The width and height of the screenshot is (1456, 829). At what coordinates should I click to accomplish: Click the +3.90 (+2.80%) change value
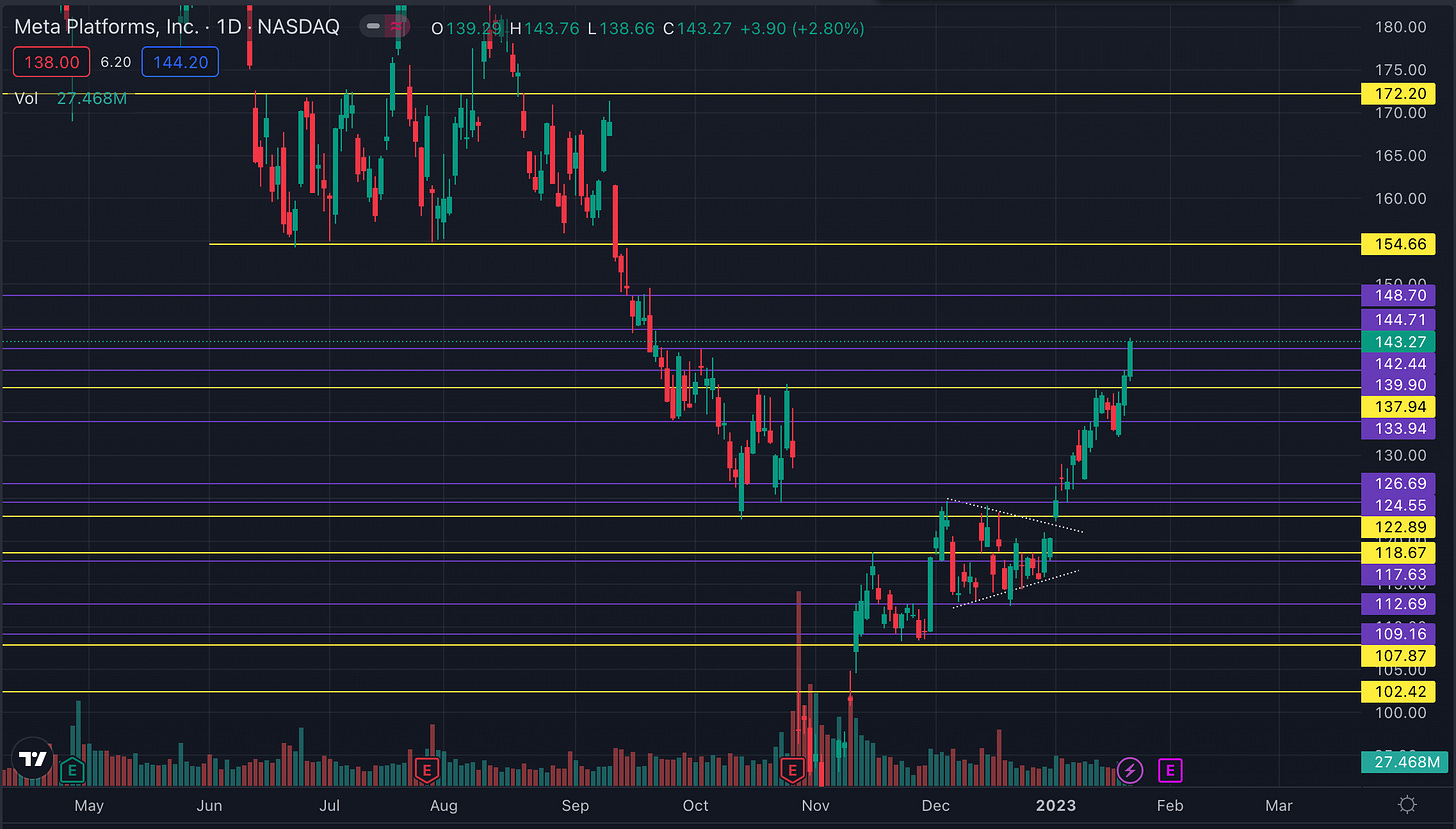(x=802, y=29)
